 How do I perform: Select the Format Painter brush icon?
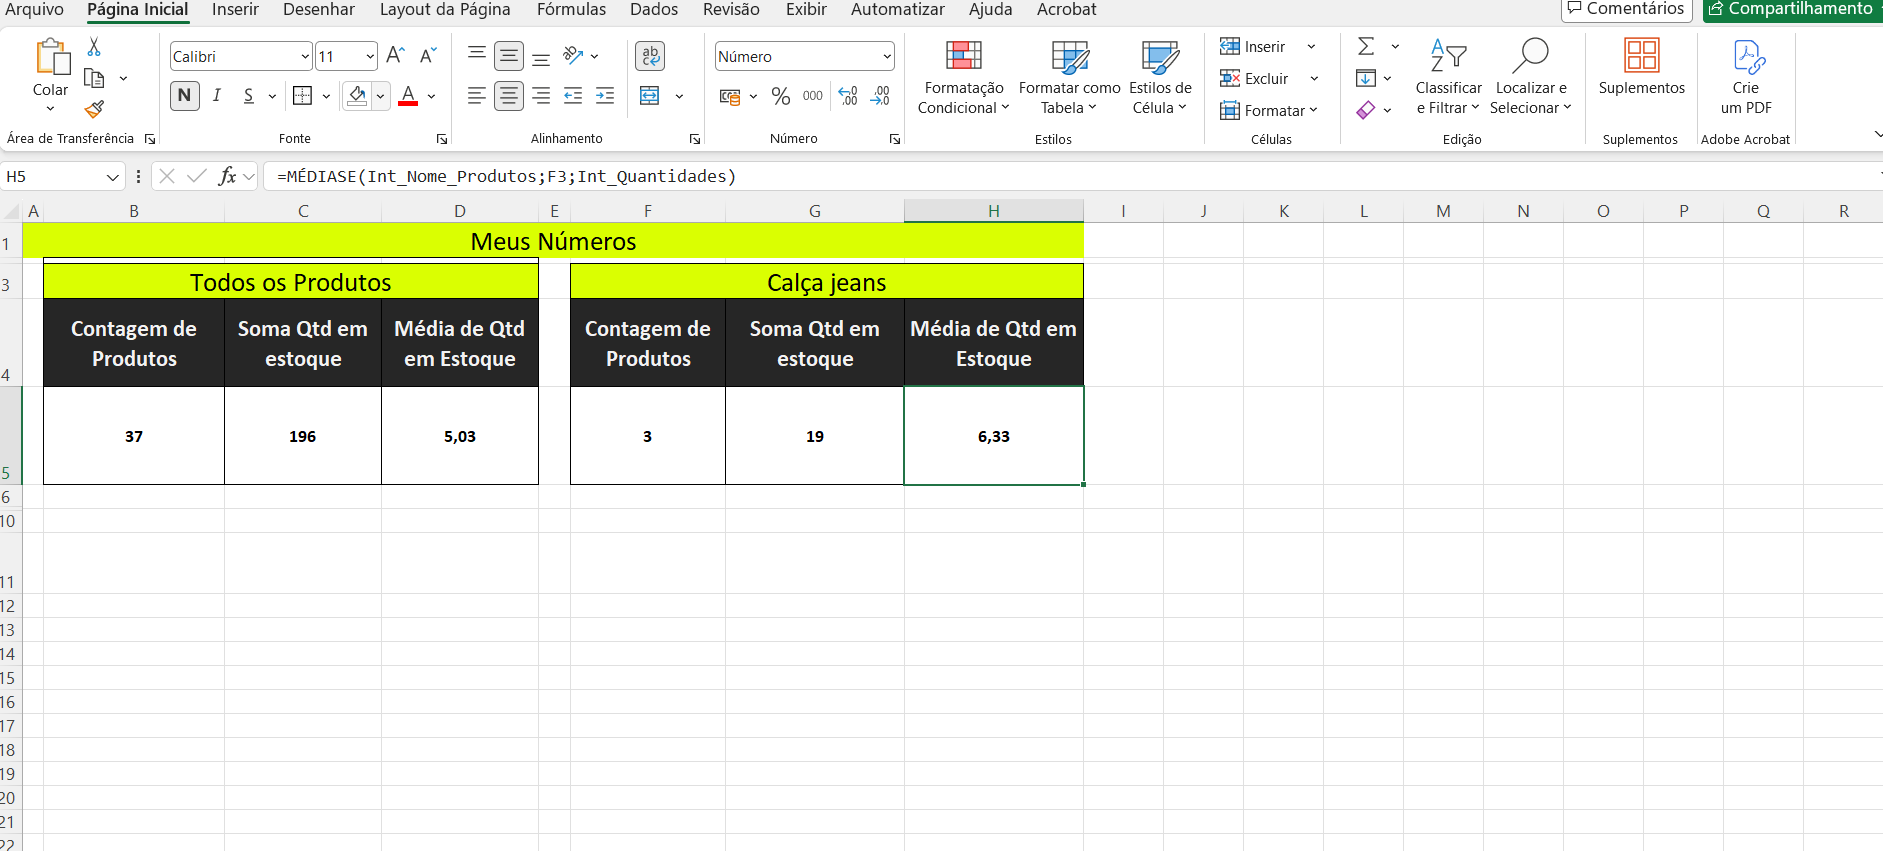[x=94, y=108]
